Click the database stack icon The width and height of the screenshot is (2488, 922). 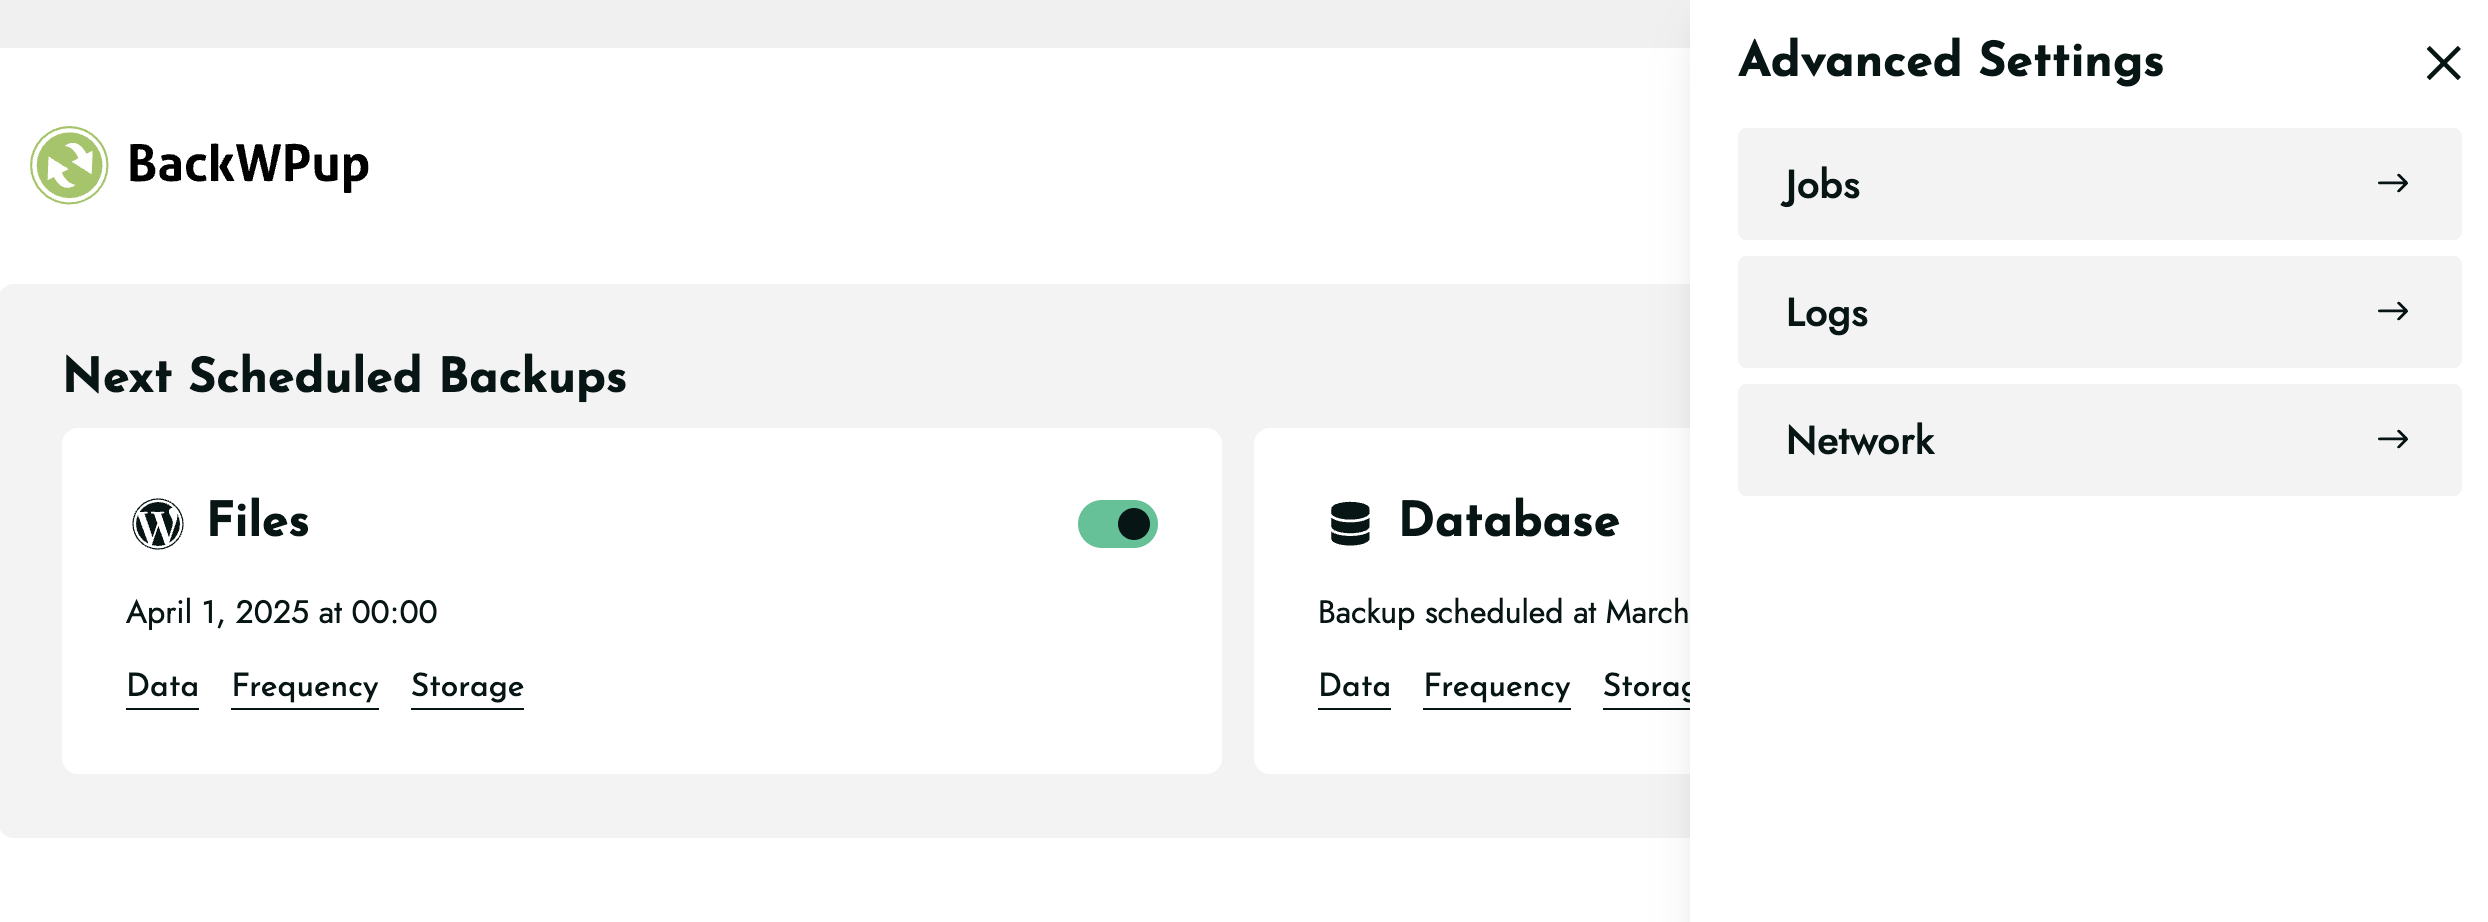coord(1350,524)
